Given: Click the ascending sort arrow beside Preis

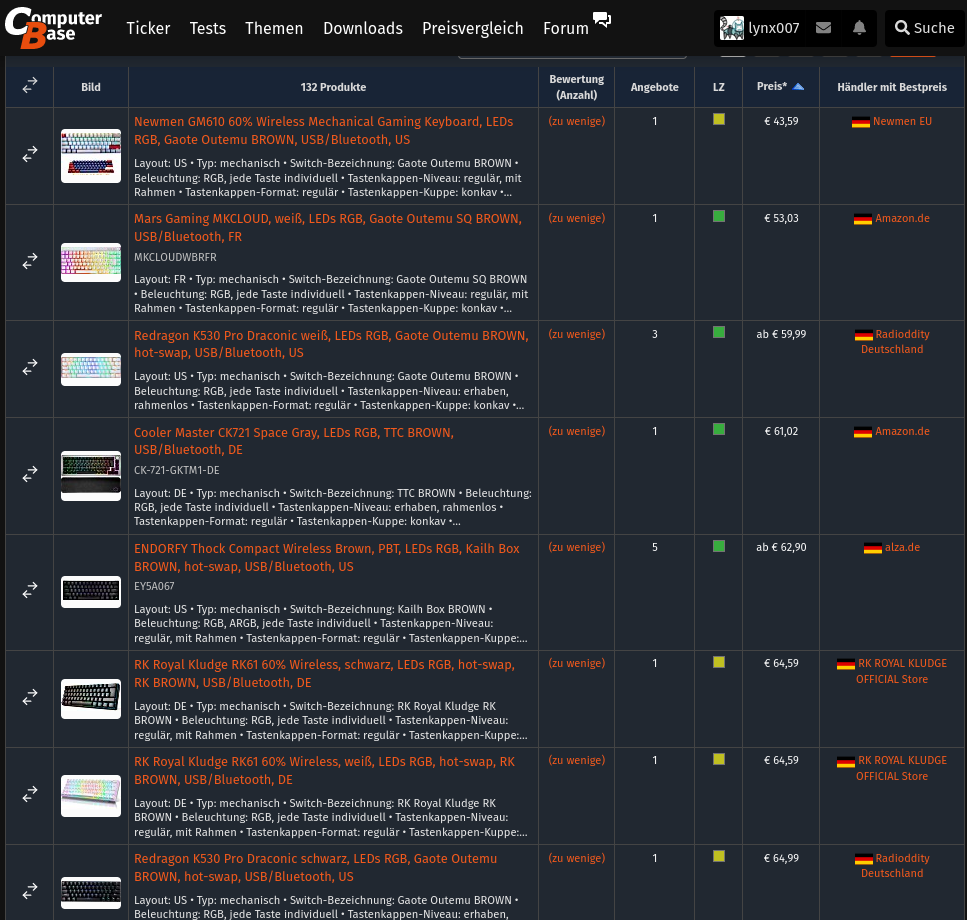Looking at the screenshot, I should pyautogui.click(x=798, y=86).
